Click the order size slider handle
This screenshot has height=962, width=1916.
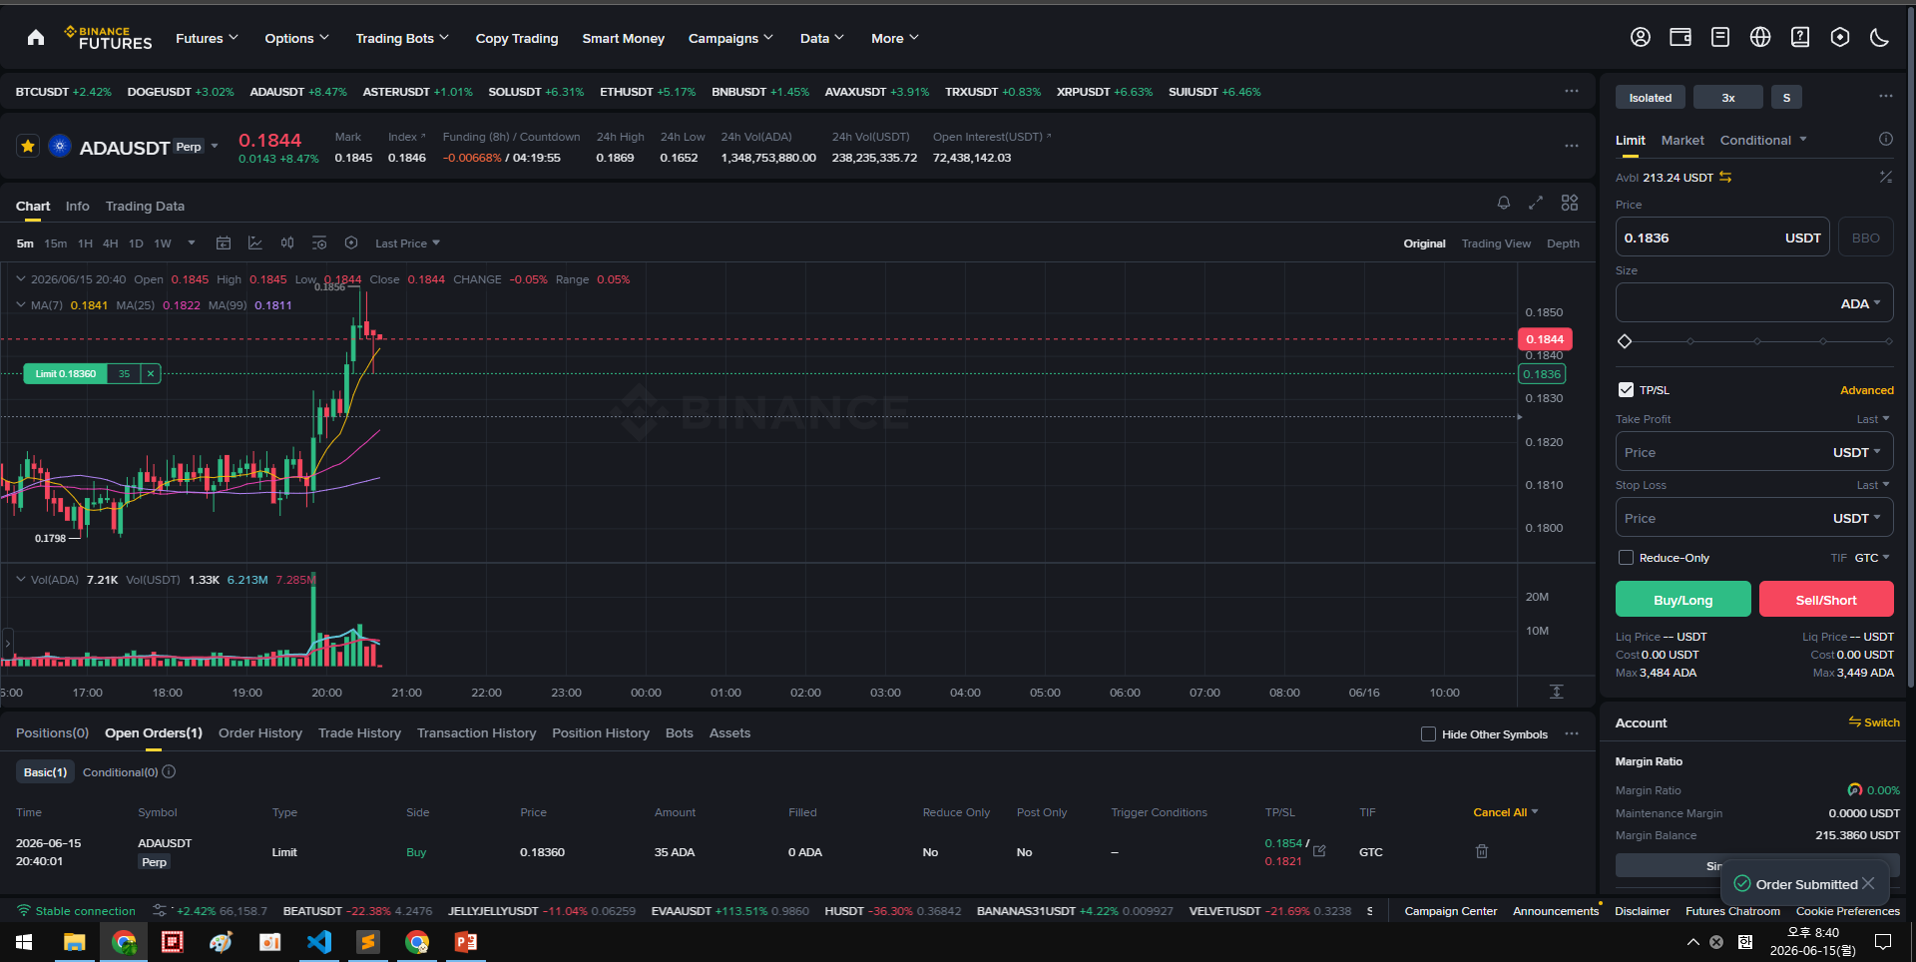point(1624,341)
